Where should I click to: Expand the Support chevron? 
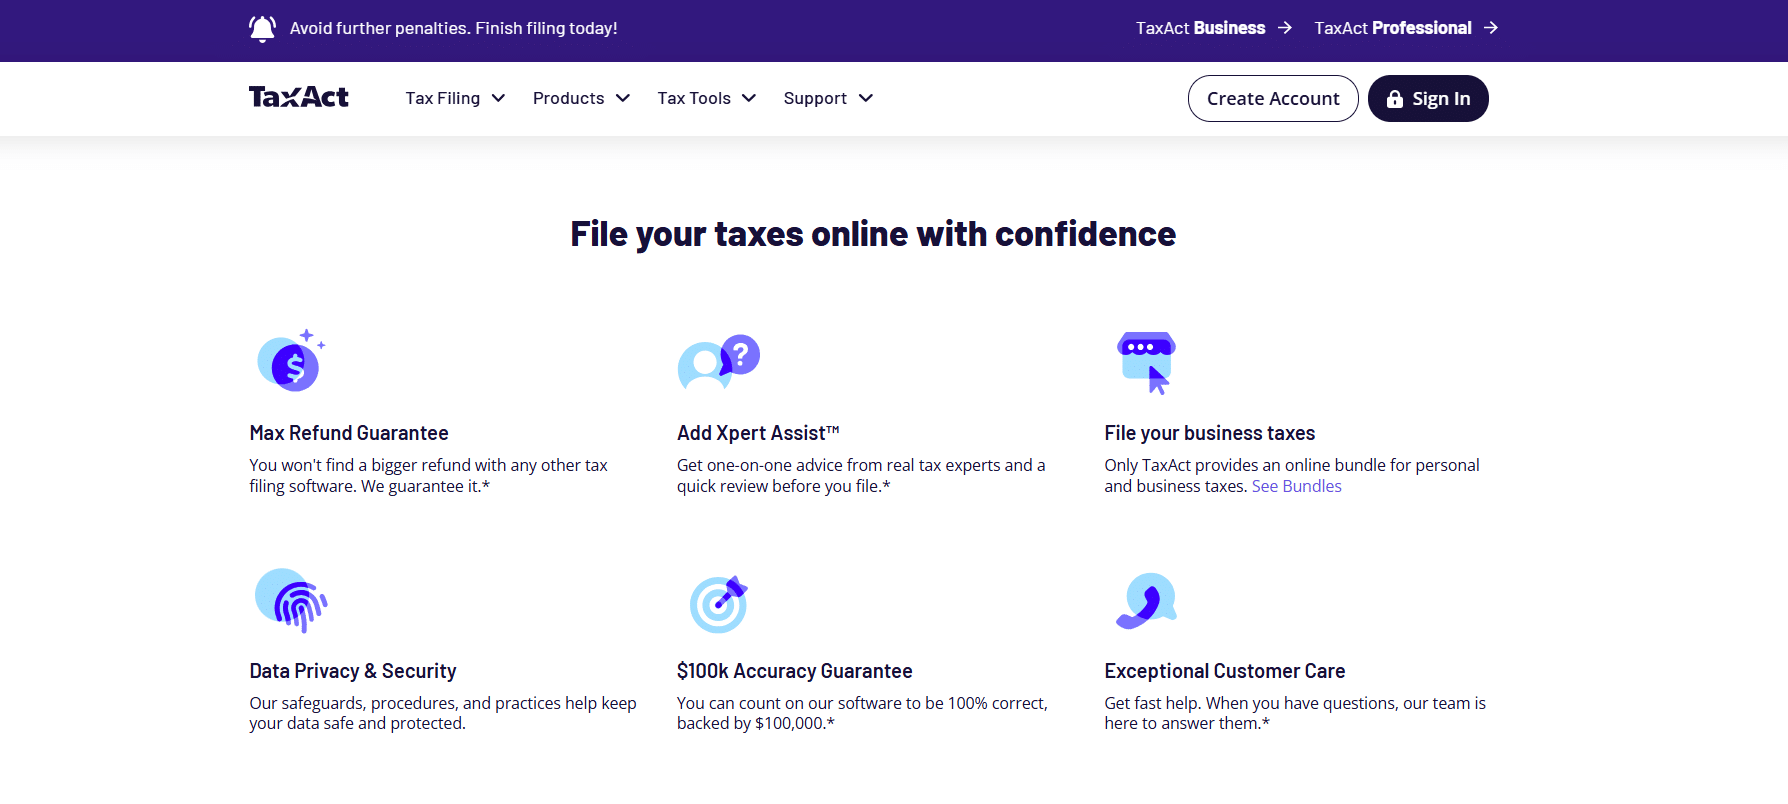coord(866,98)
